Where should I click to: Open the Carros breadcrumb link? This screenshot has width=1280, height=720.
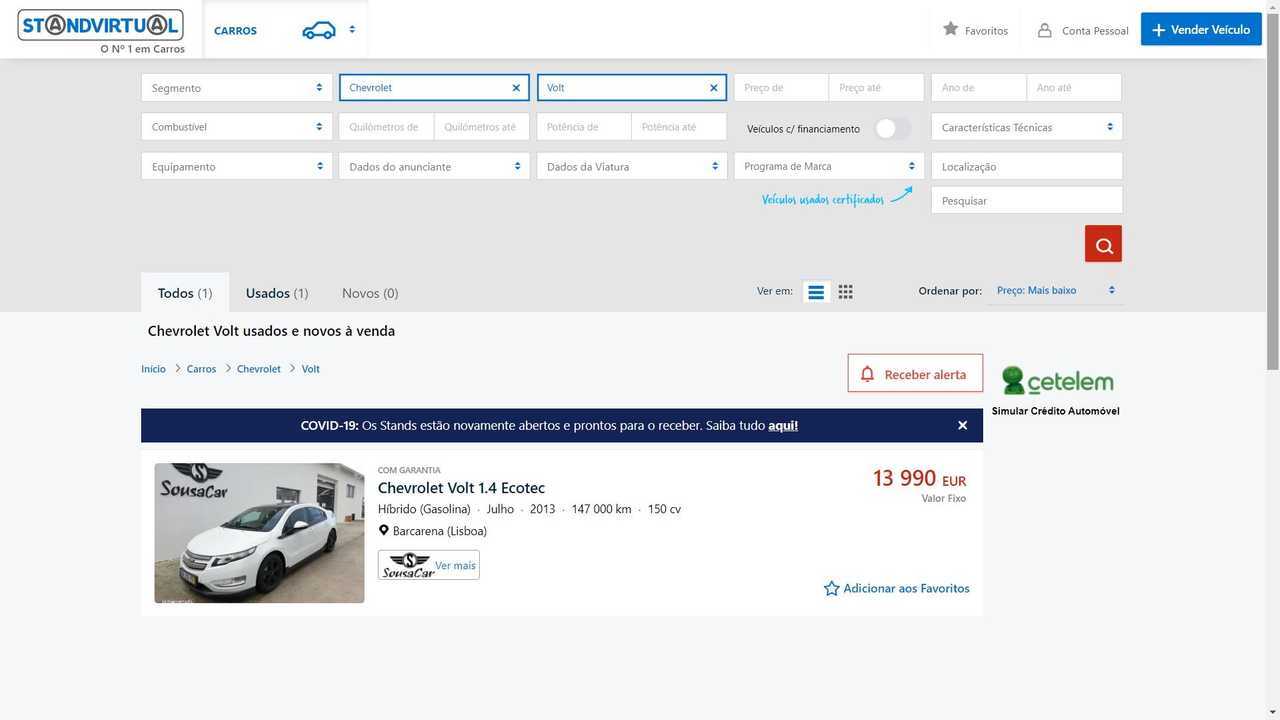point(201,369)
